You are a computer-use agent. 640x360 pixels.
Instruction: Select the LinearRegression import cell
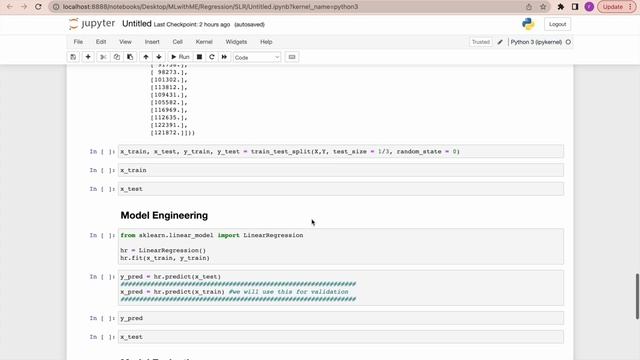[341, 247]
